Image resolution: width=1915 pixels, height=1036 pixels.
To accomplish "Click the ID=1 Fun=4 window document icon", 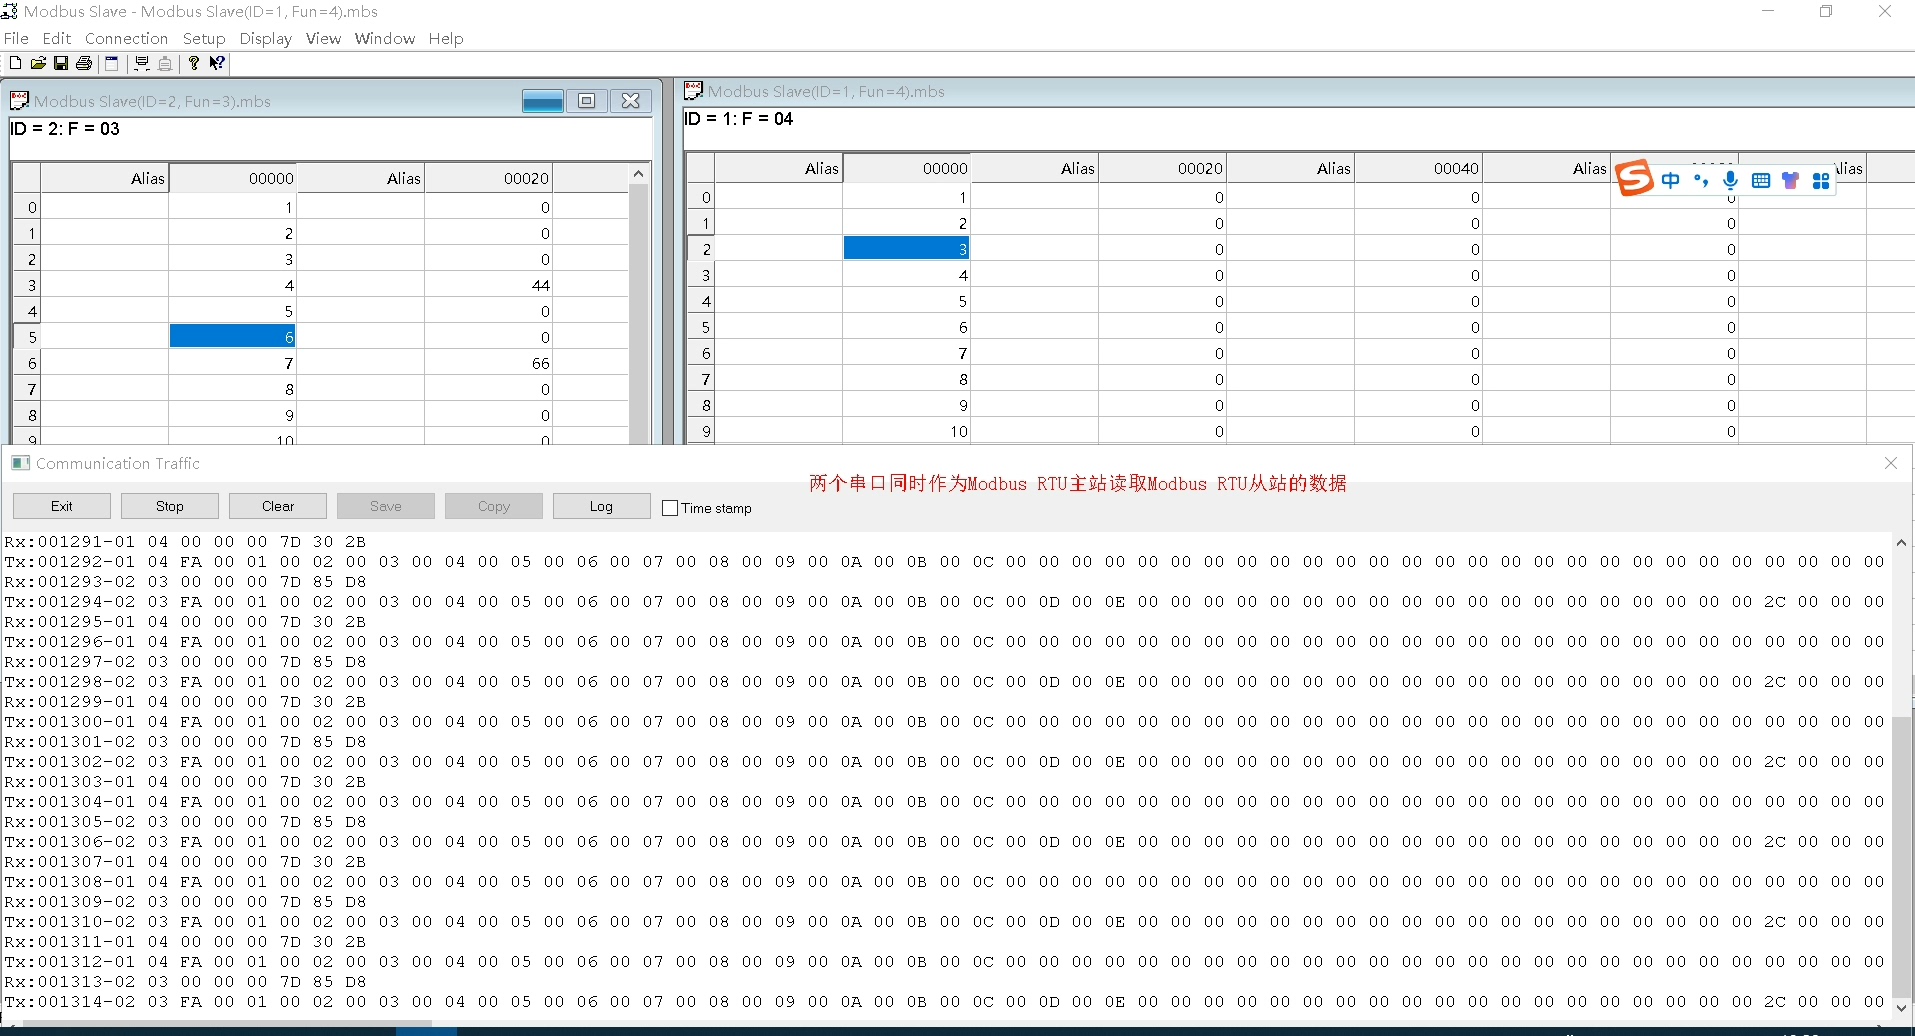I will tap(693, 90).
